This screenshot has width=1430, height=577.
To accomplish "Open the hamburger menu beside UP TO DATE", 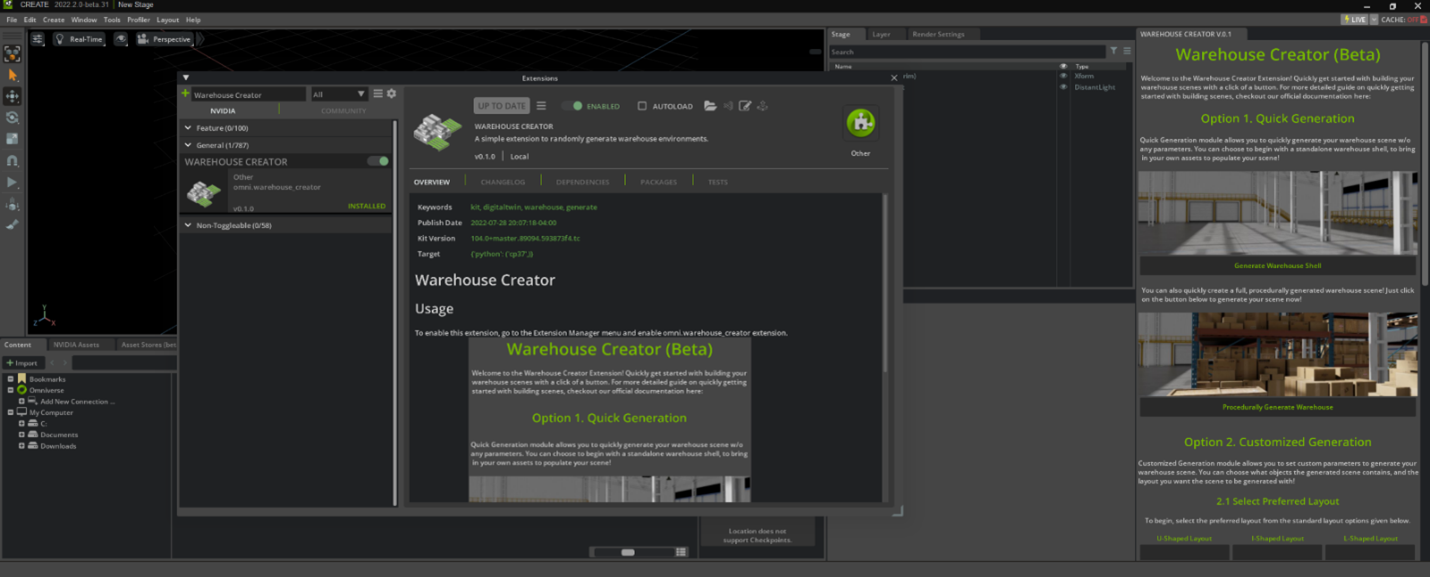I will coord(541,106).
